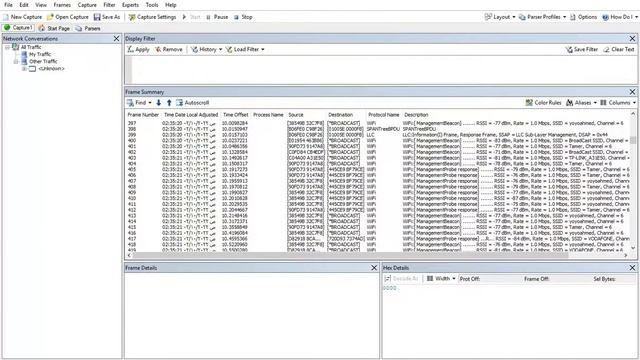
Task: Select frame 398 SPANTreeBPDU row
Action: 378,129
